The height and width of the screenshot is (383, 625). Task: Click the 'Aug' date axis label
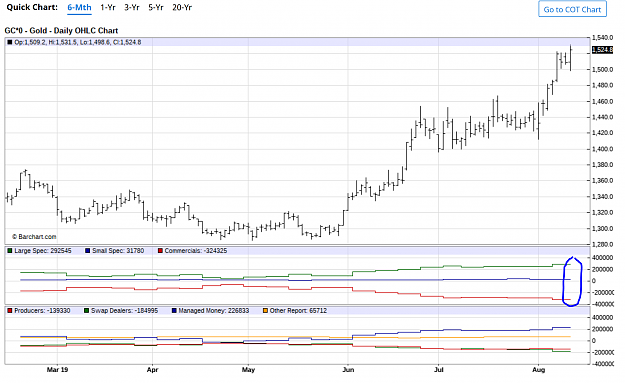click(539, 370)
